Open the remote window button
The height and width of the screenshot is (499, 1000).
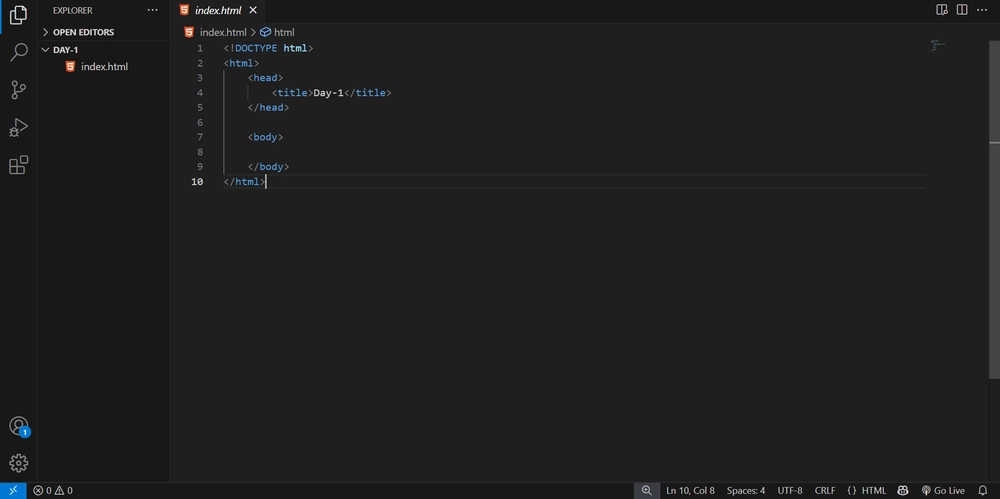[x=13, y=491]
